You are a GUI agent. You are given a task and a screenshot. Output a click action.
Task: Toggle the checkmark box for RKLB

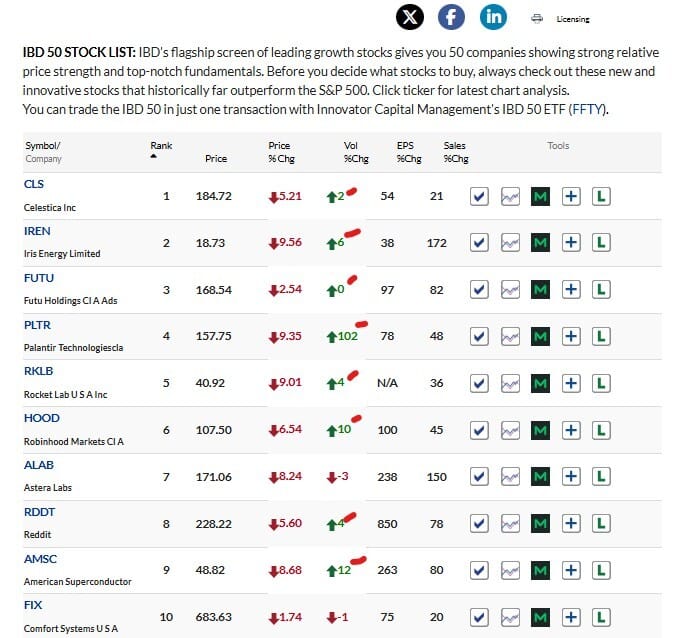pos(479,383)
